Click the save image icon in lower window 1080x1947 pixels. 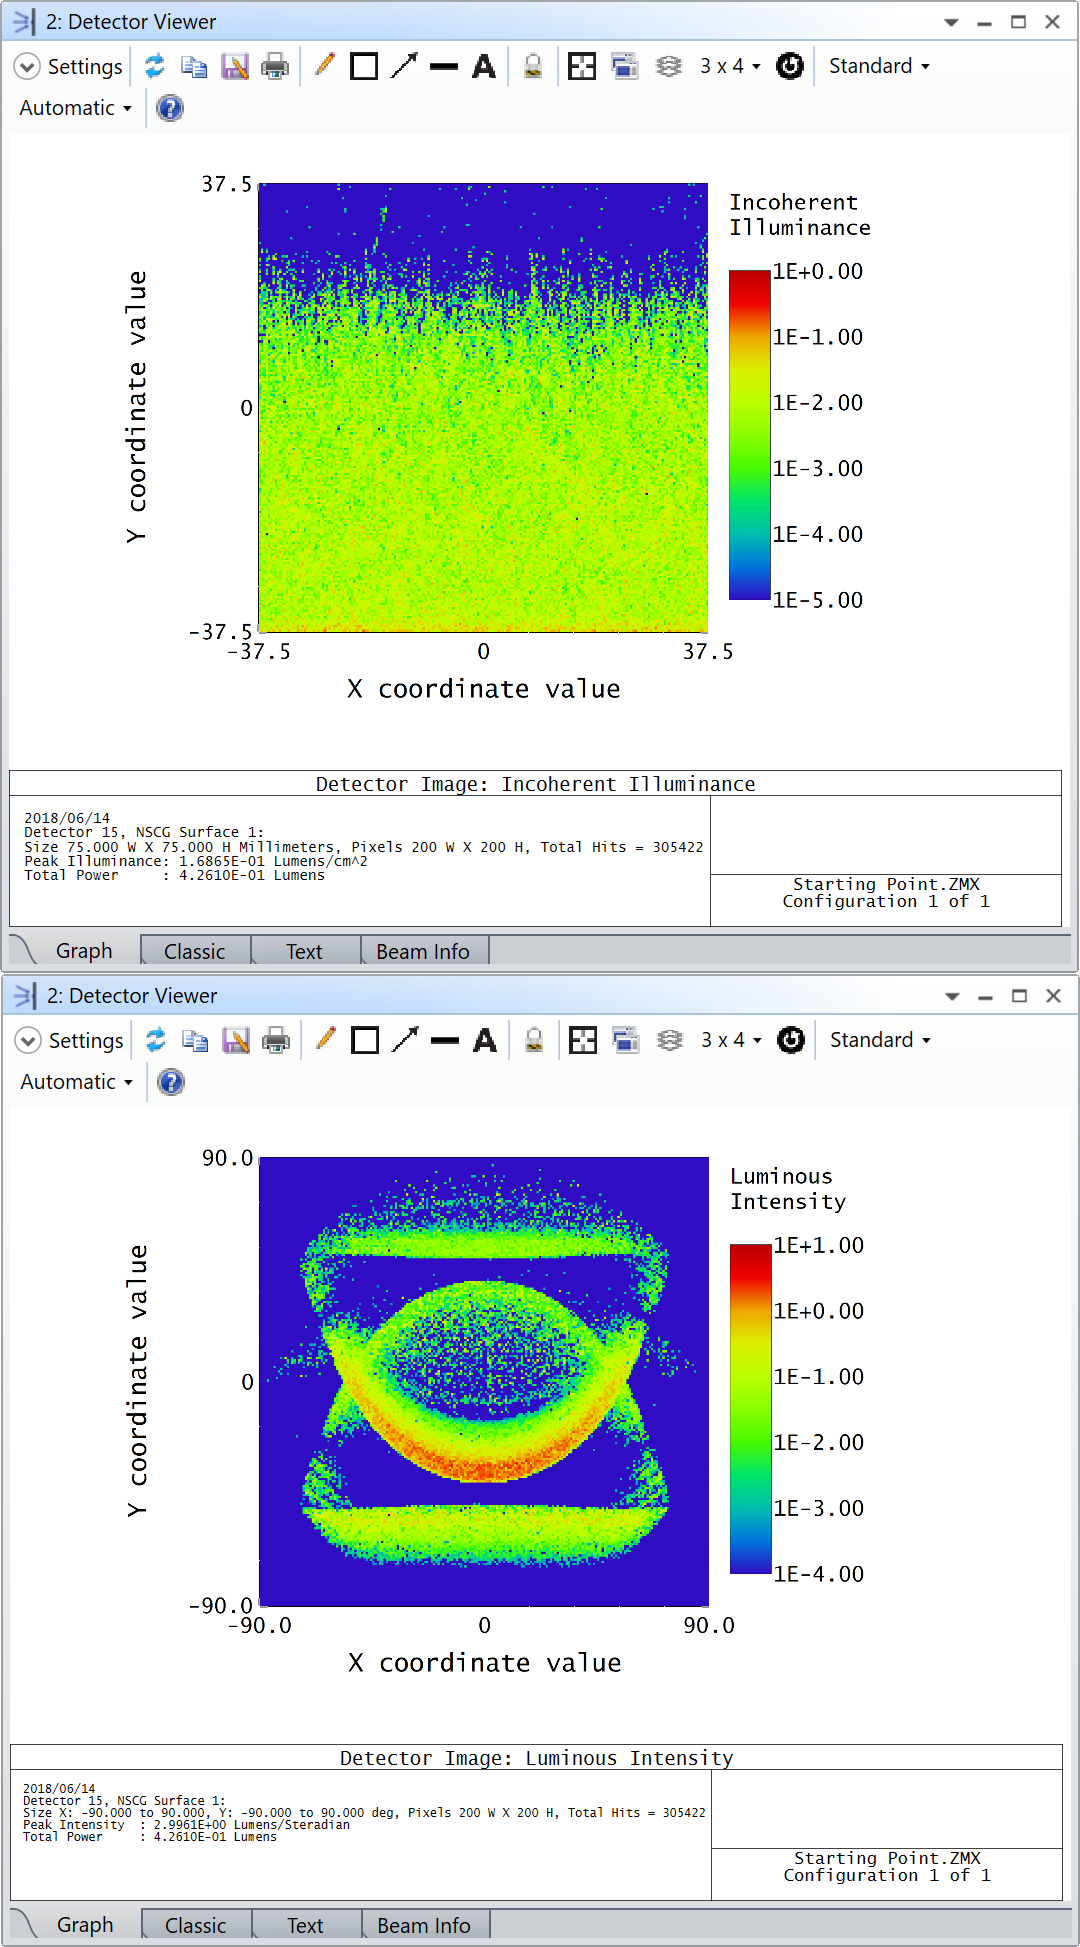click(235, 1041)
